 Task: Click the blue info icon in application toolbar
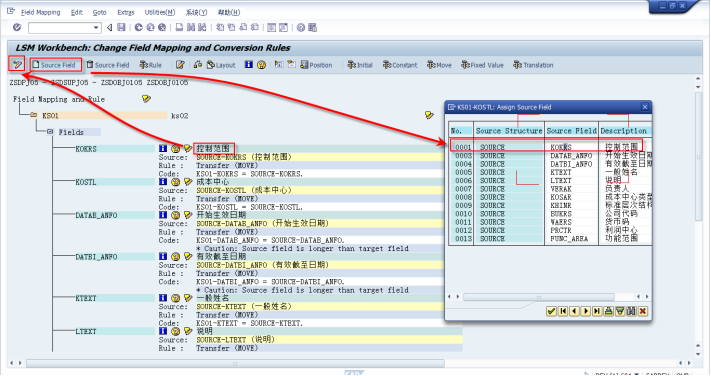248,65
